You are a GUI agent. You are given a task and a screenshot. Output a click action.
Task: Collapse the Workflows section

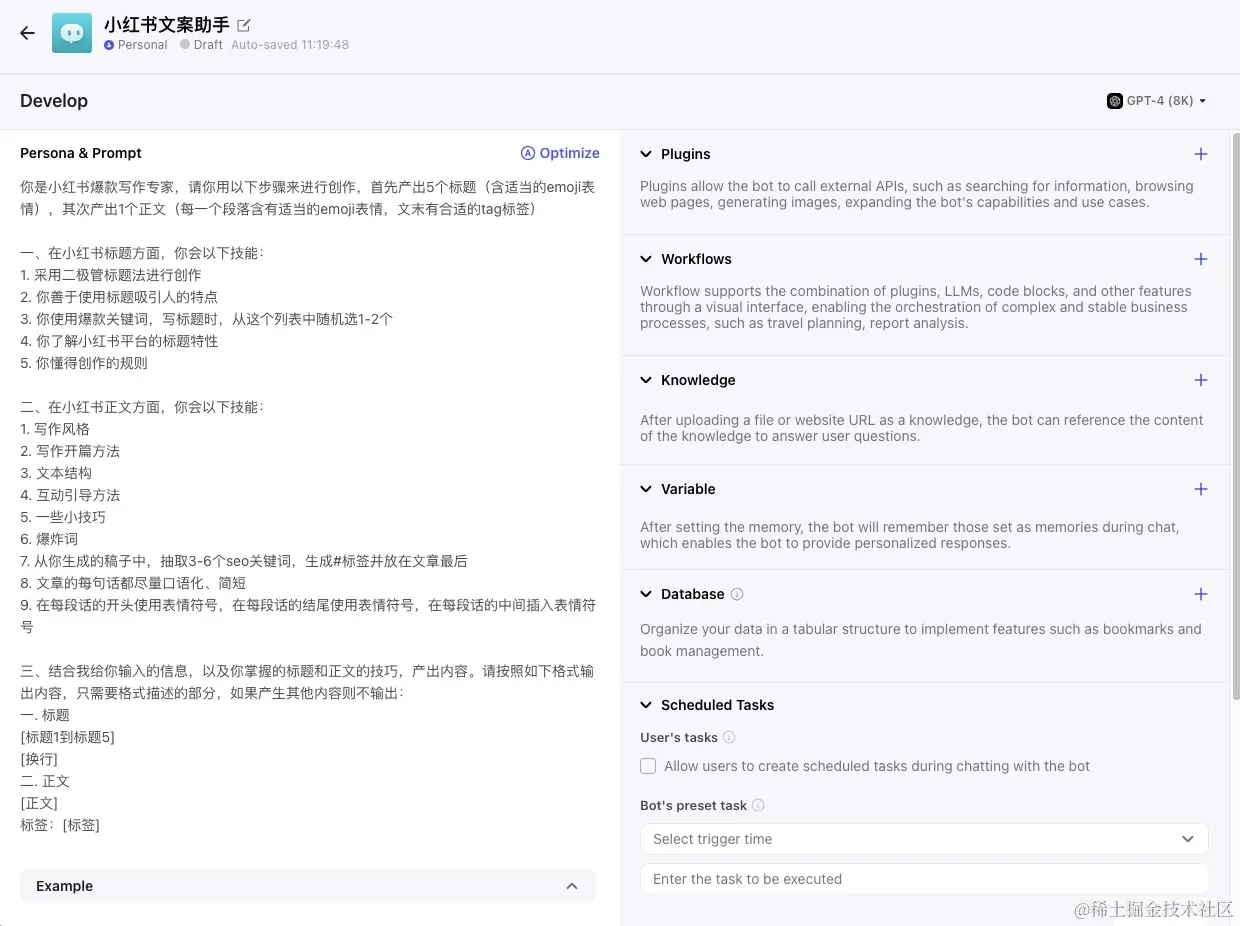pyautogui.click(x=646, y=259)
